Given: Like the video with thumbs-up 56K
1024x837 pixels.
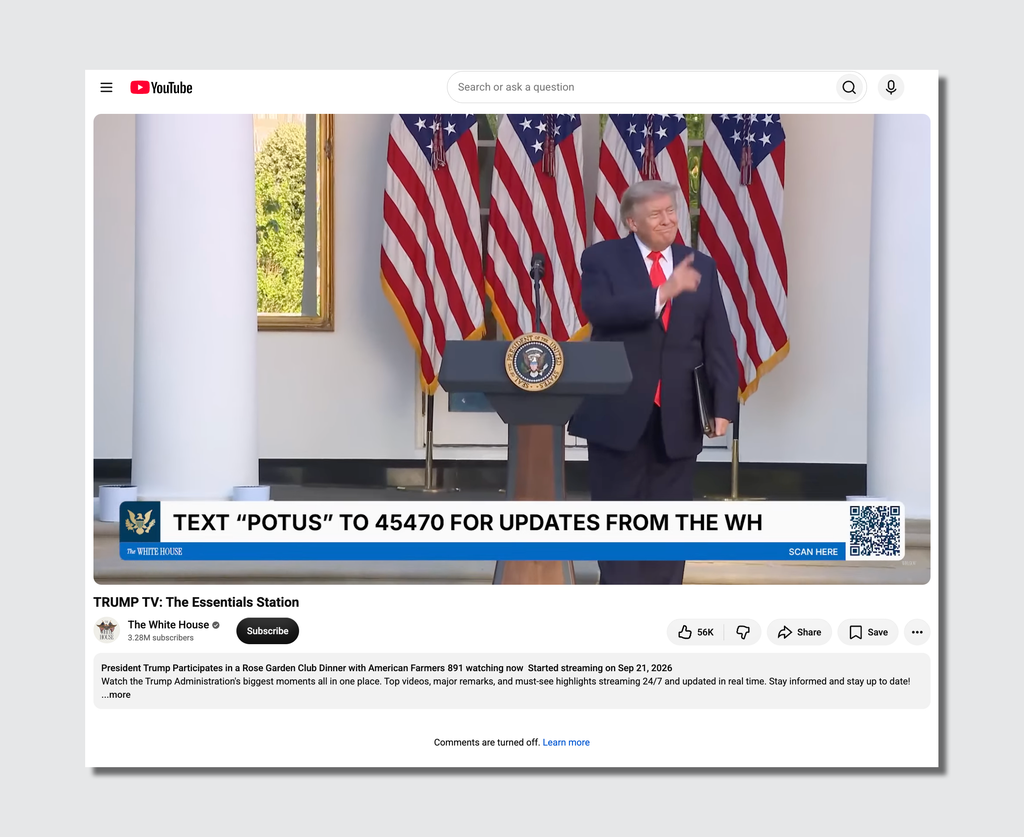Looking at the screenshot, I should pyautogui.click(x=696, y=632).
